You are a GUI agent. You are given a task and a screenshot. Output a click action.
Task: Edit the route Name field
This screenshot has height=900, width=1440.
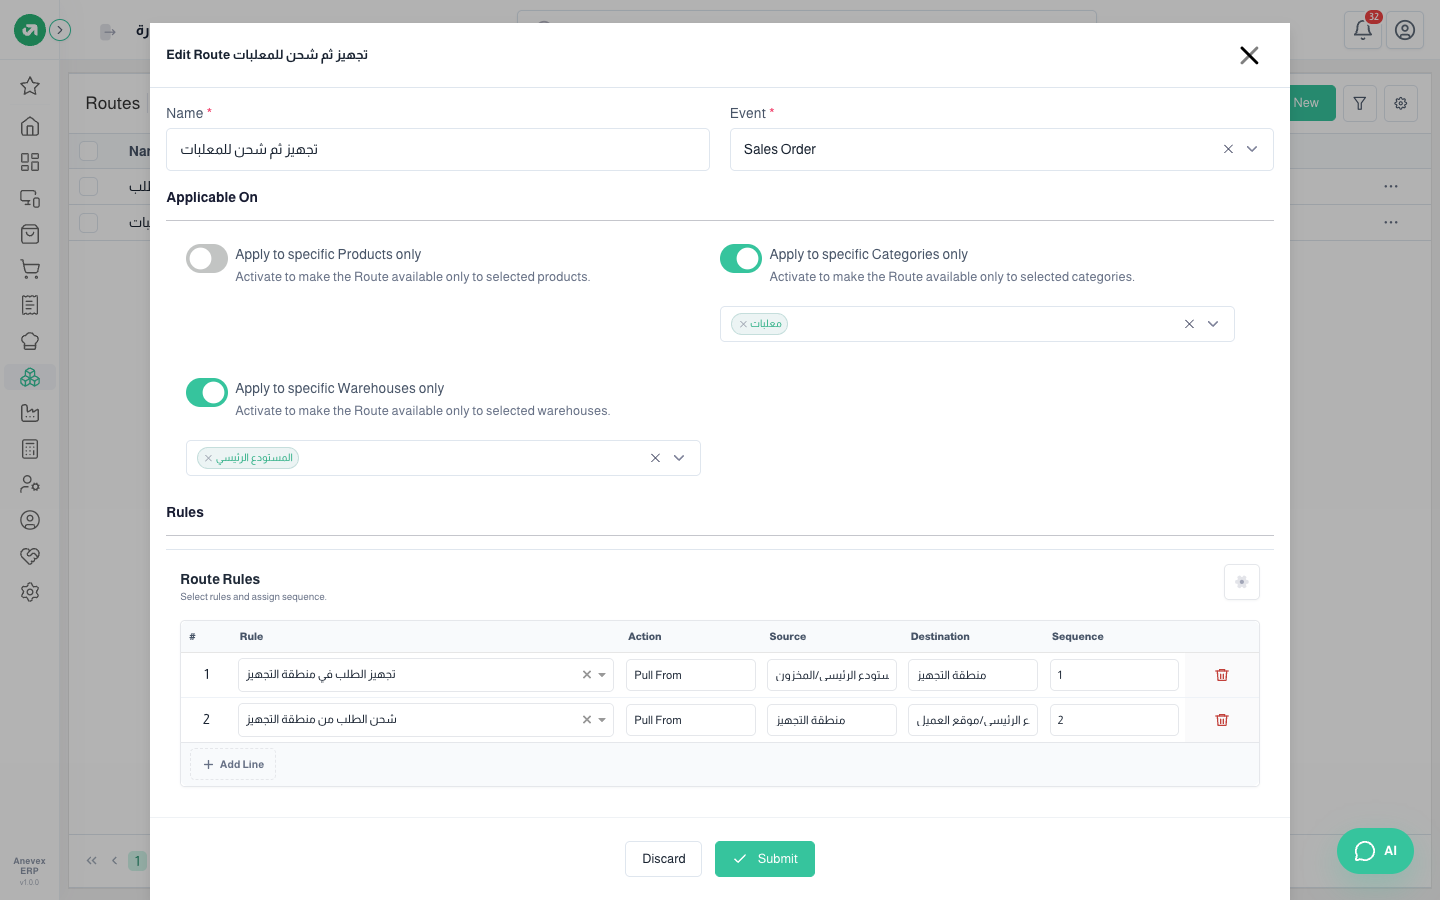pos(438,150)
